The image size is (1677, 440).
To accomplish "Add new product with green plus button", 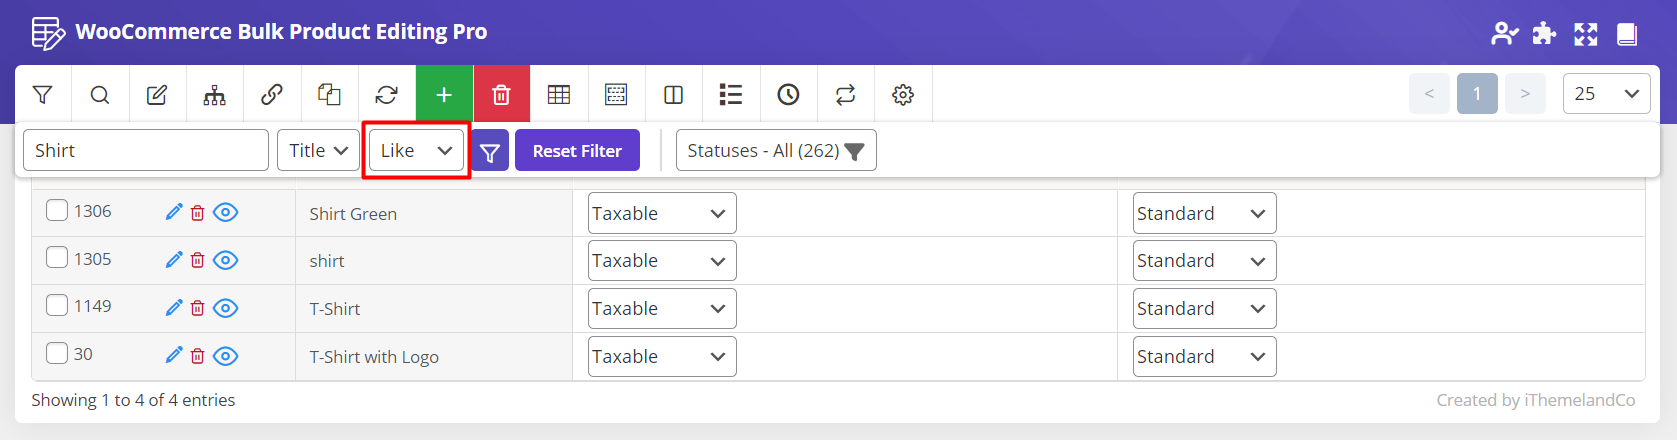I will point(444,95).
